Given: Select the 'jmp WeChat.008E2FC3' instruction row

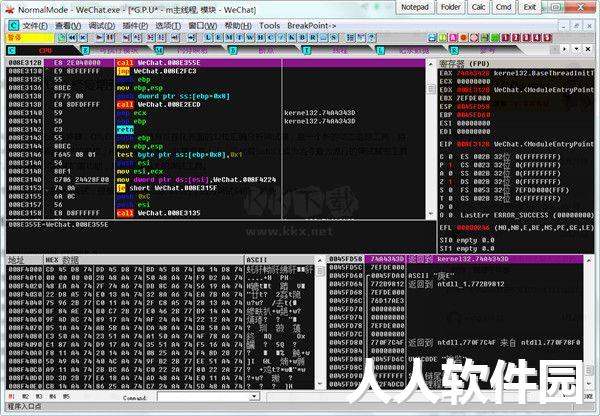Looking at the screenshot, I should [215, 71].
